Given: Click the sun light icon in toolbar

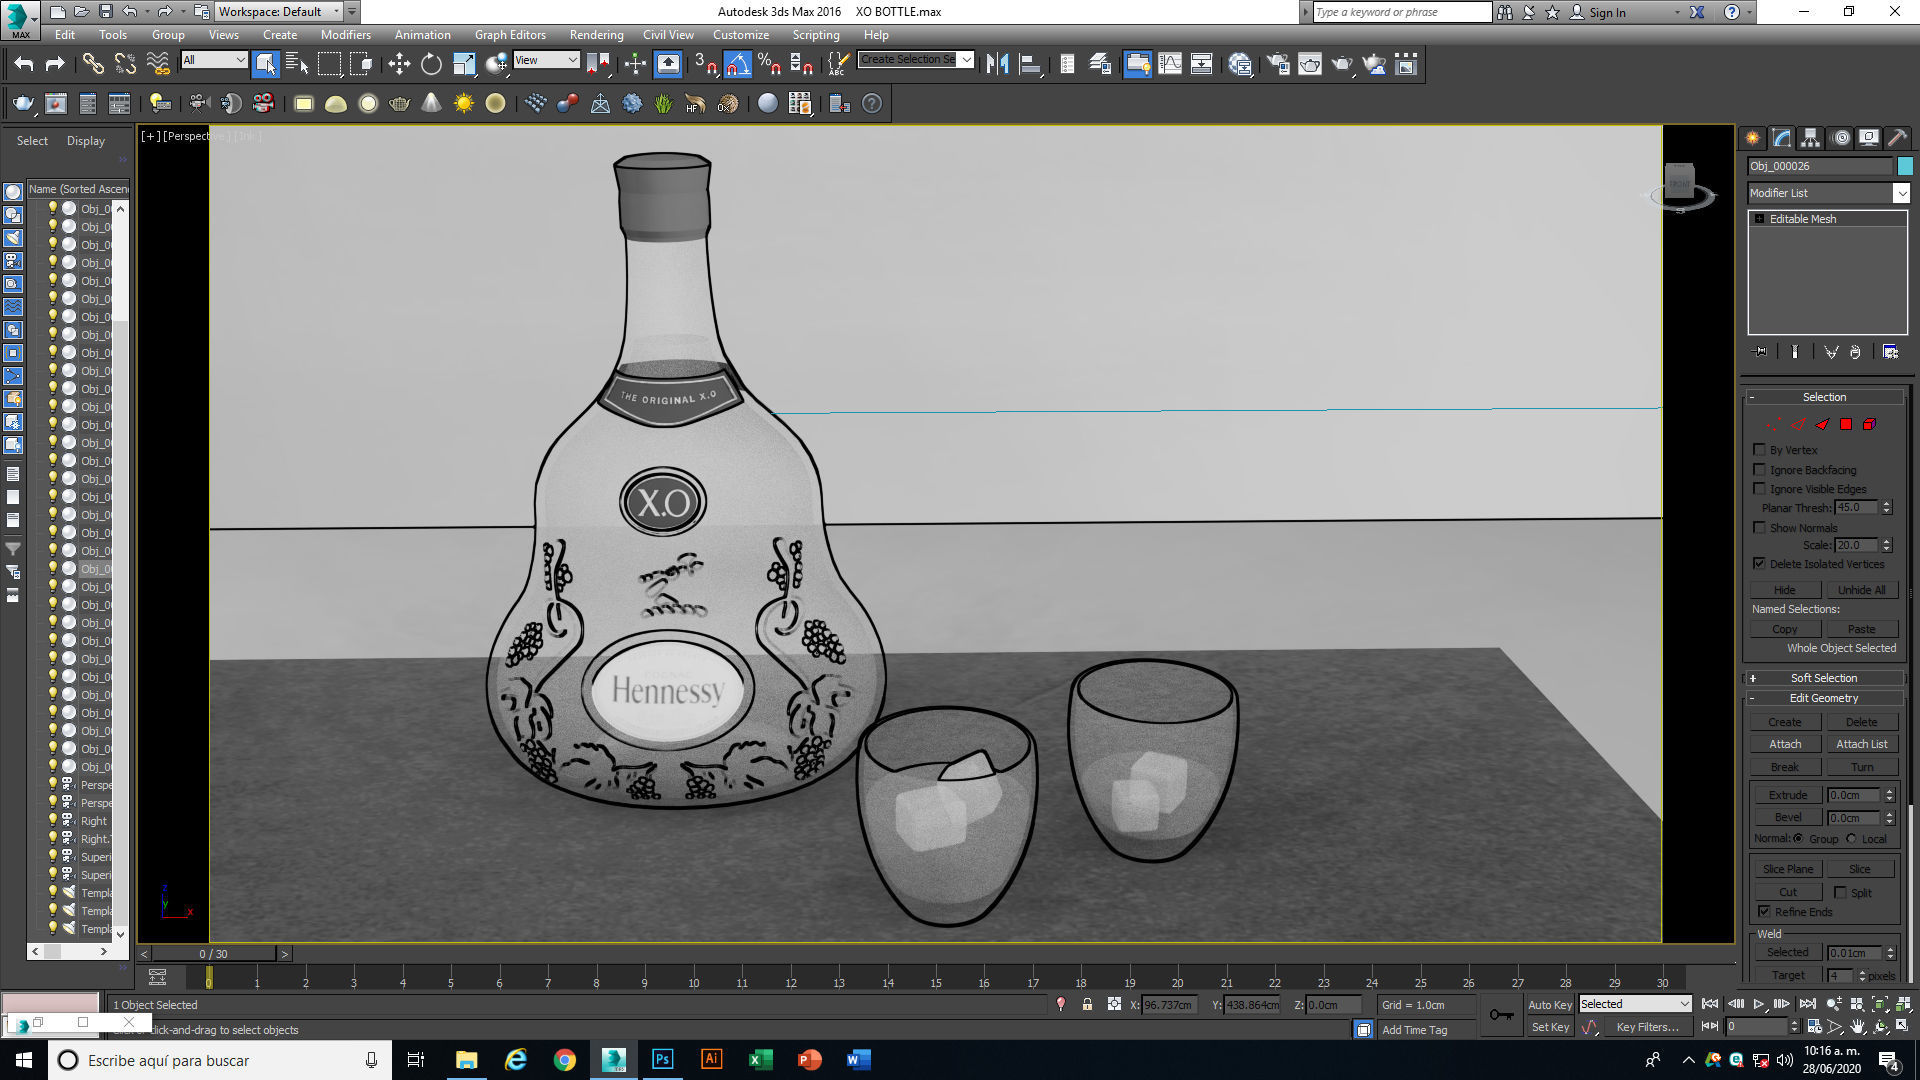Looking at the screenshot, I should [463, 103].
